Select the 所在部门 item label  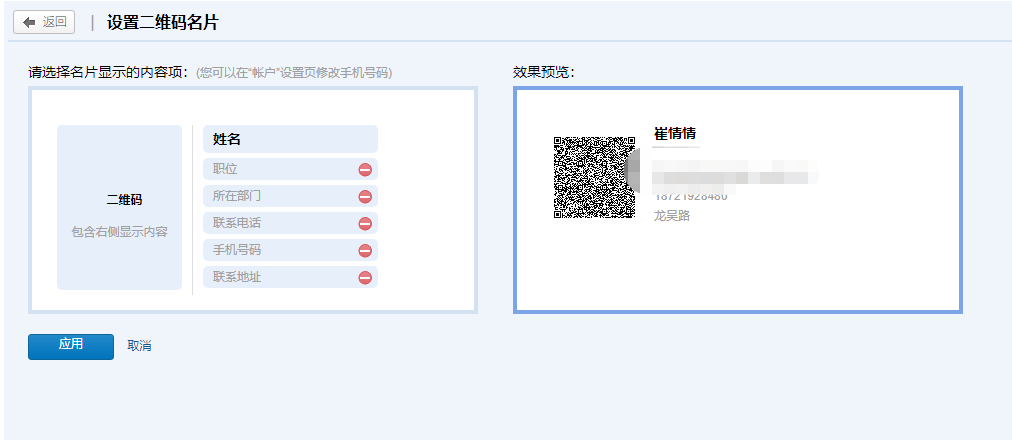coord(237,196)
